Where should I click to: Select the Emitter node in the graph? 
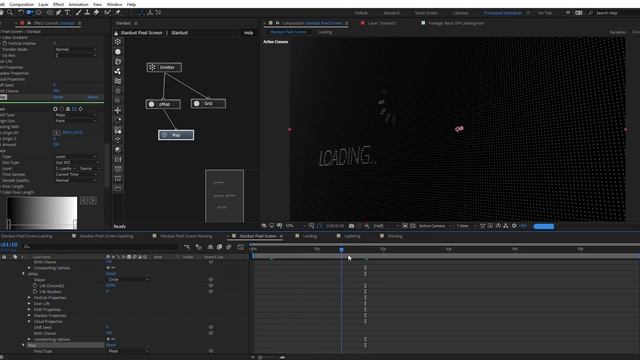point(164,67)
